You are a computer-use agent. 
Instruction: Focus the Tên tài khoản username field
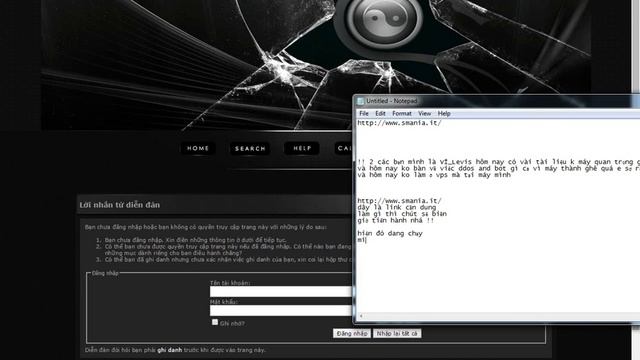[281, 291]
